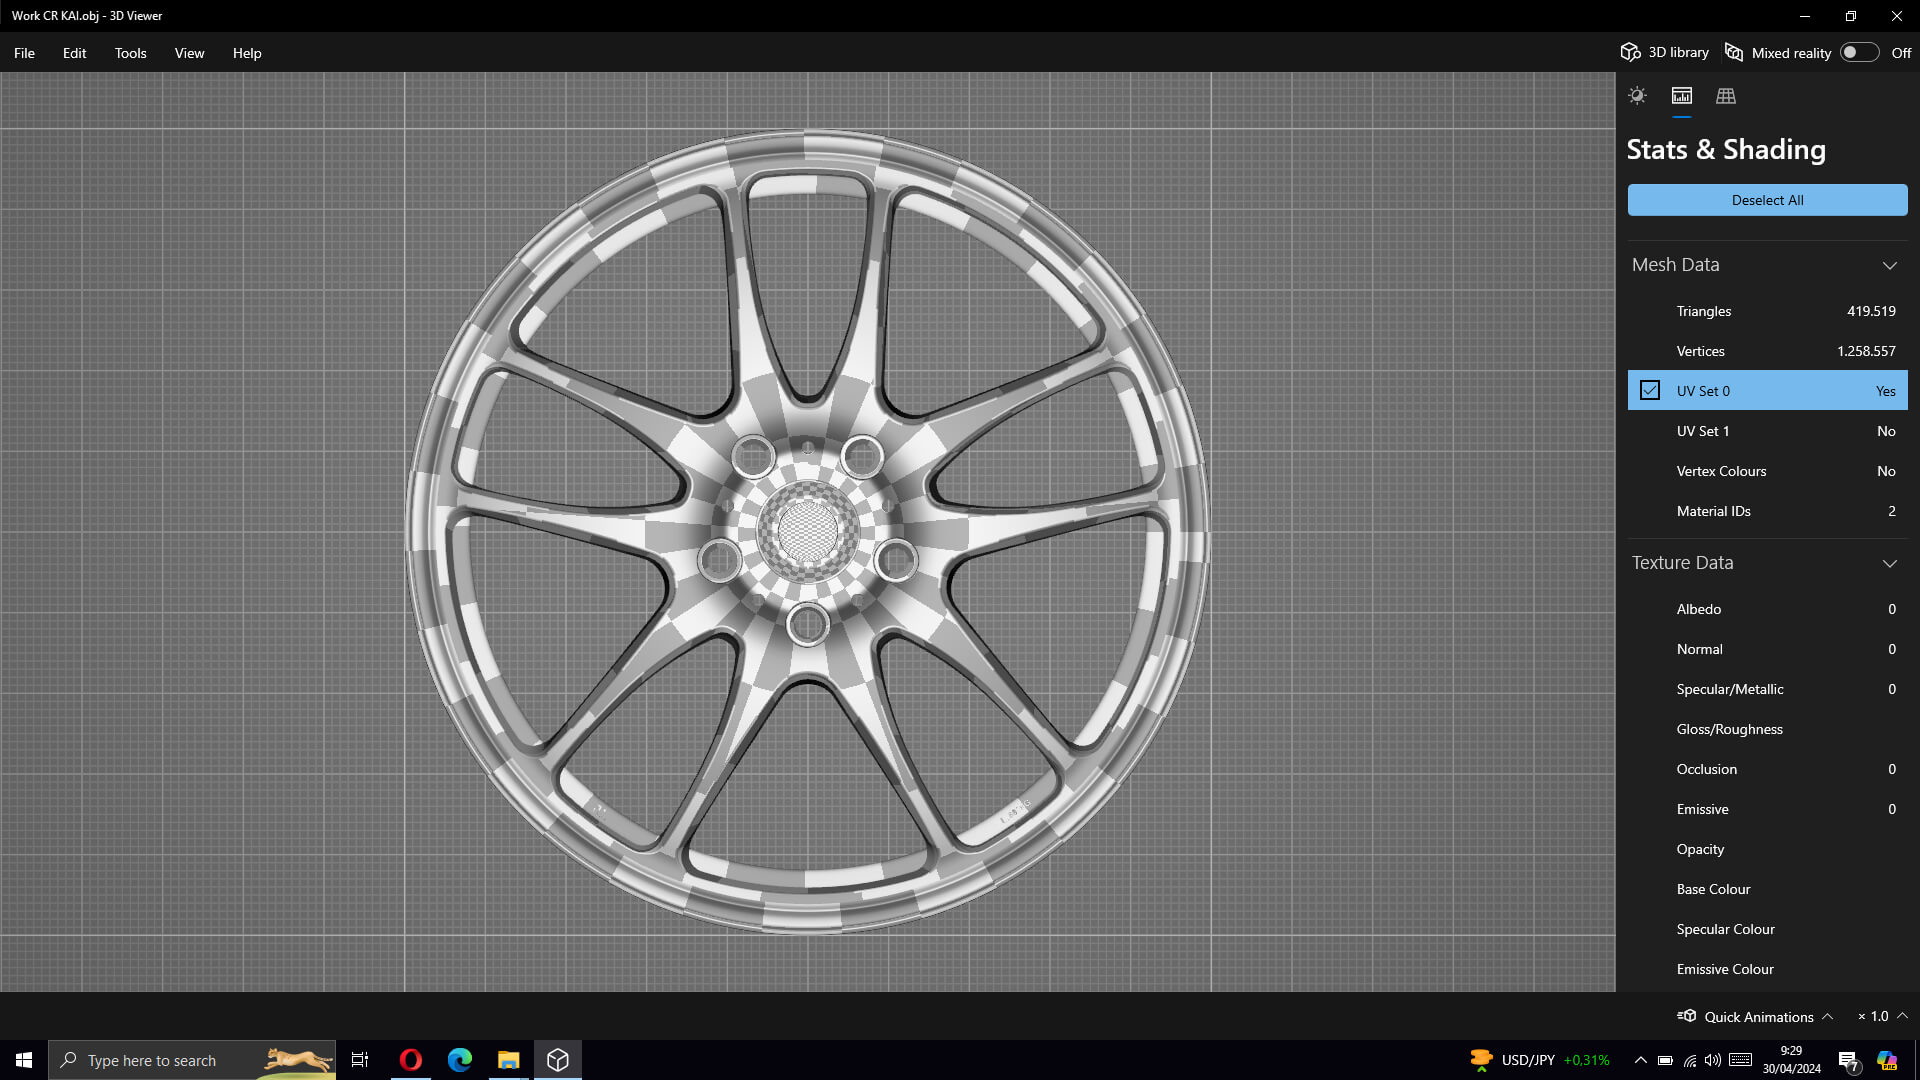Click the Quick Animations icon

coord(1687,1016)
